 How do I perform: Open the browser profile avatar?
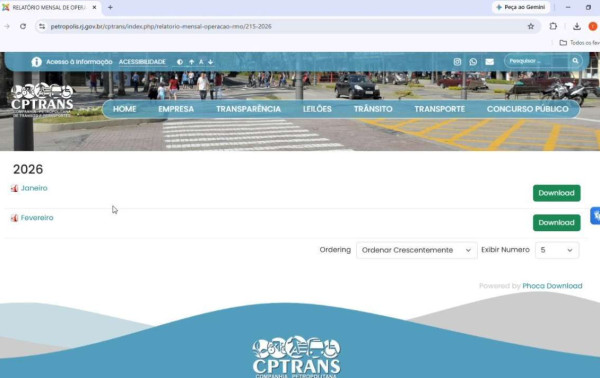tap(593, 26)
